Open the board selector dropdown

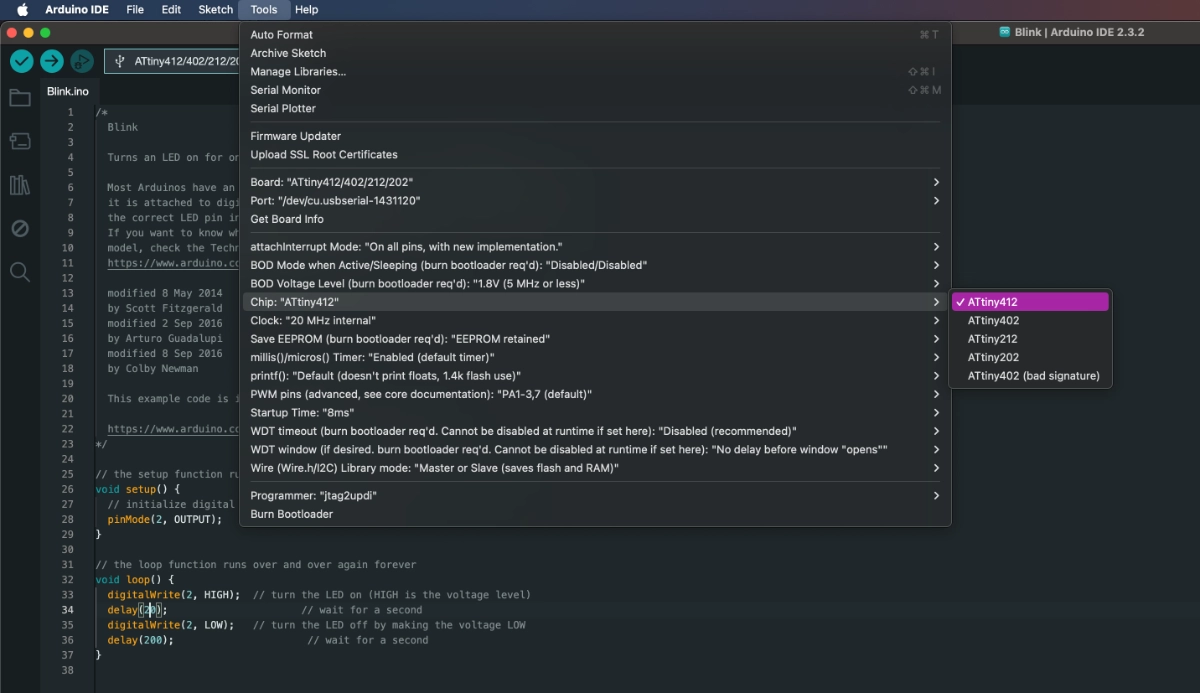click(172, 61)
